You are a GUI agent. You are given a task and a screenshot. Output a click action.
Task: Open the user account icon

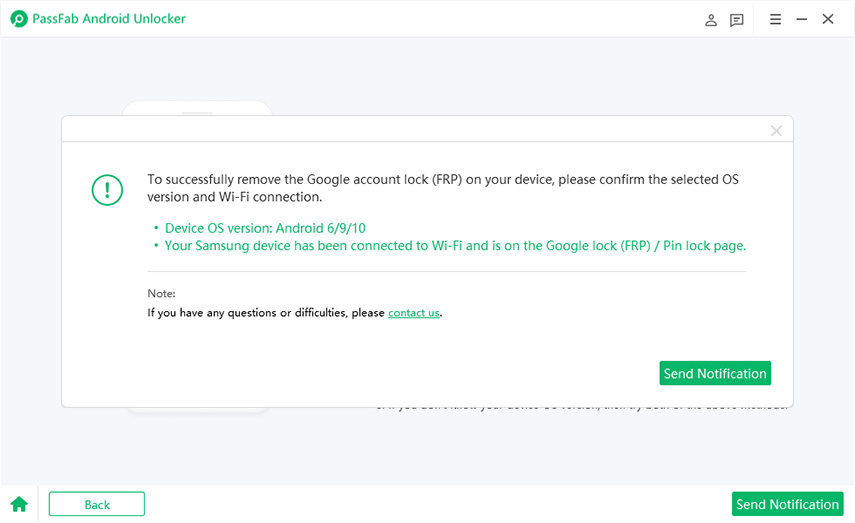click(711, 20)
